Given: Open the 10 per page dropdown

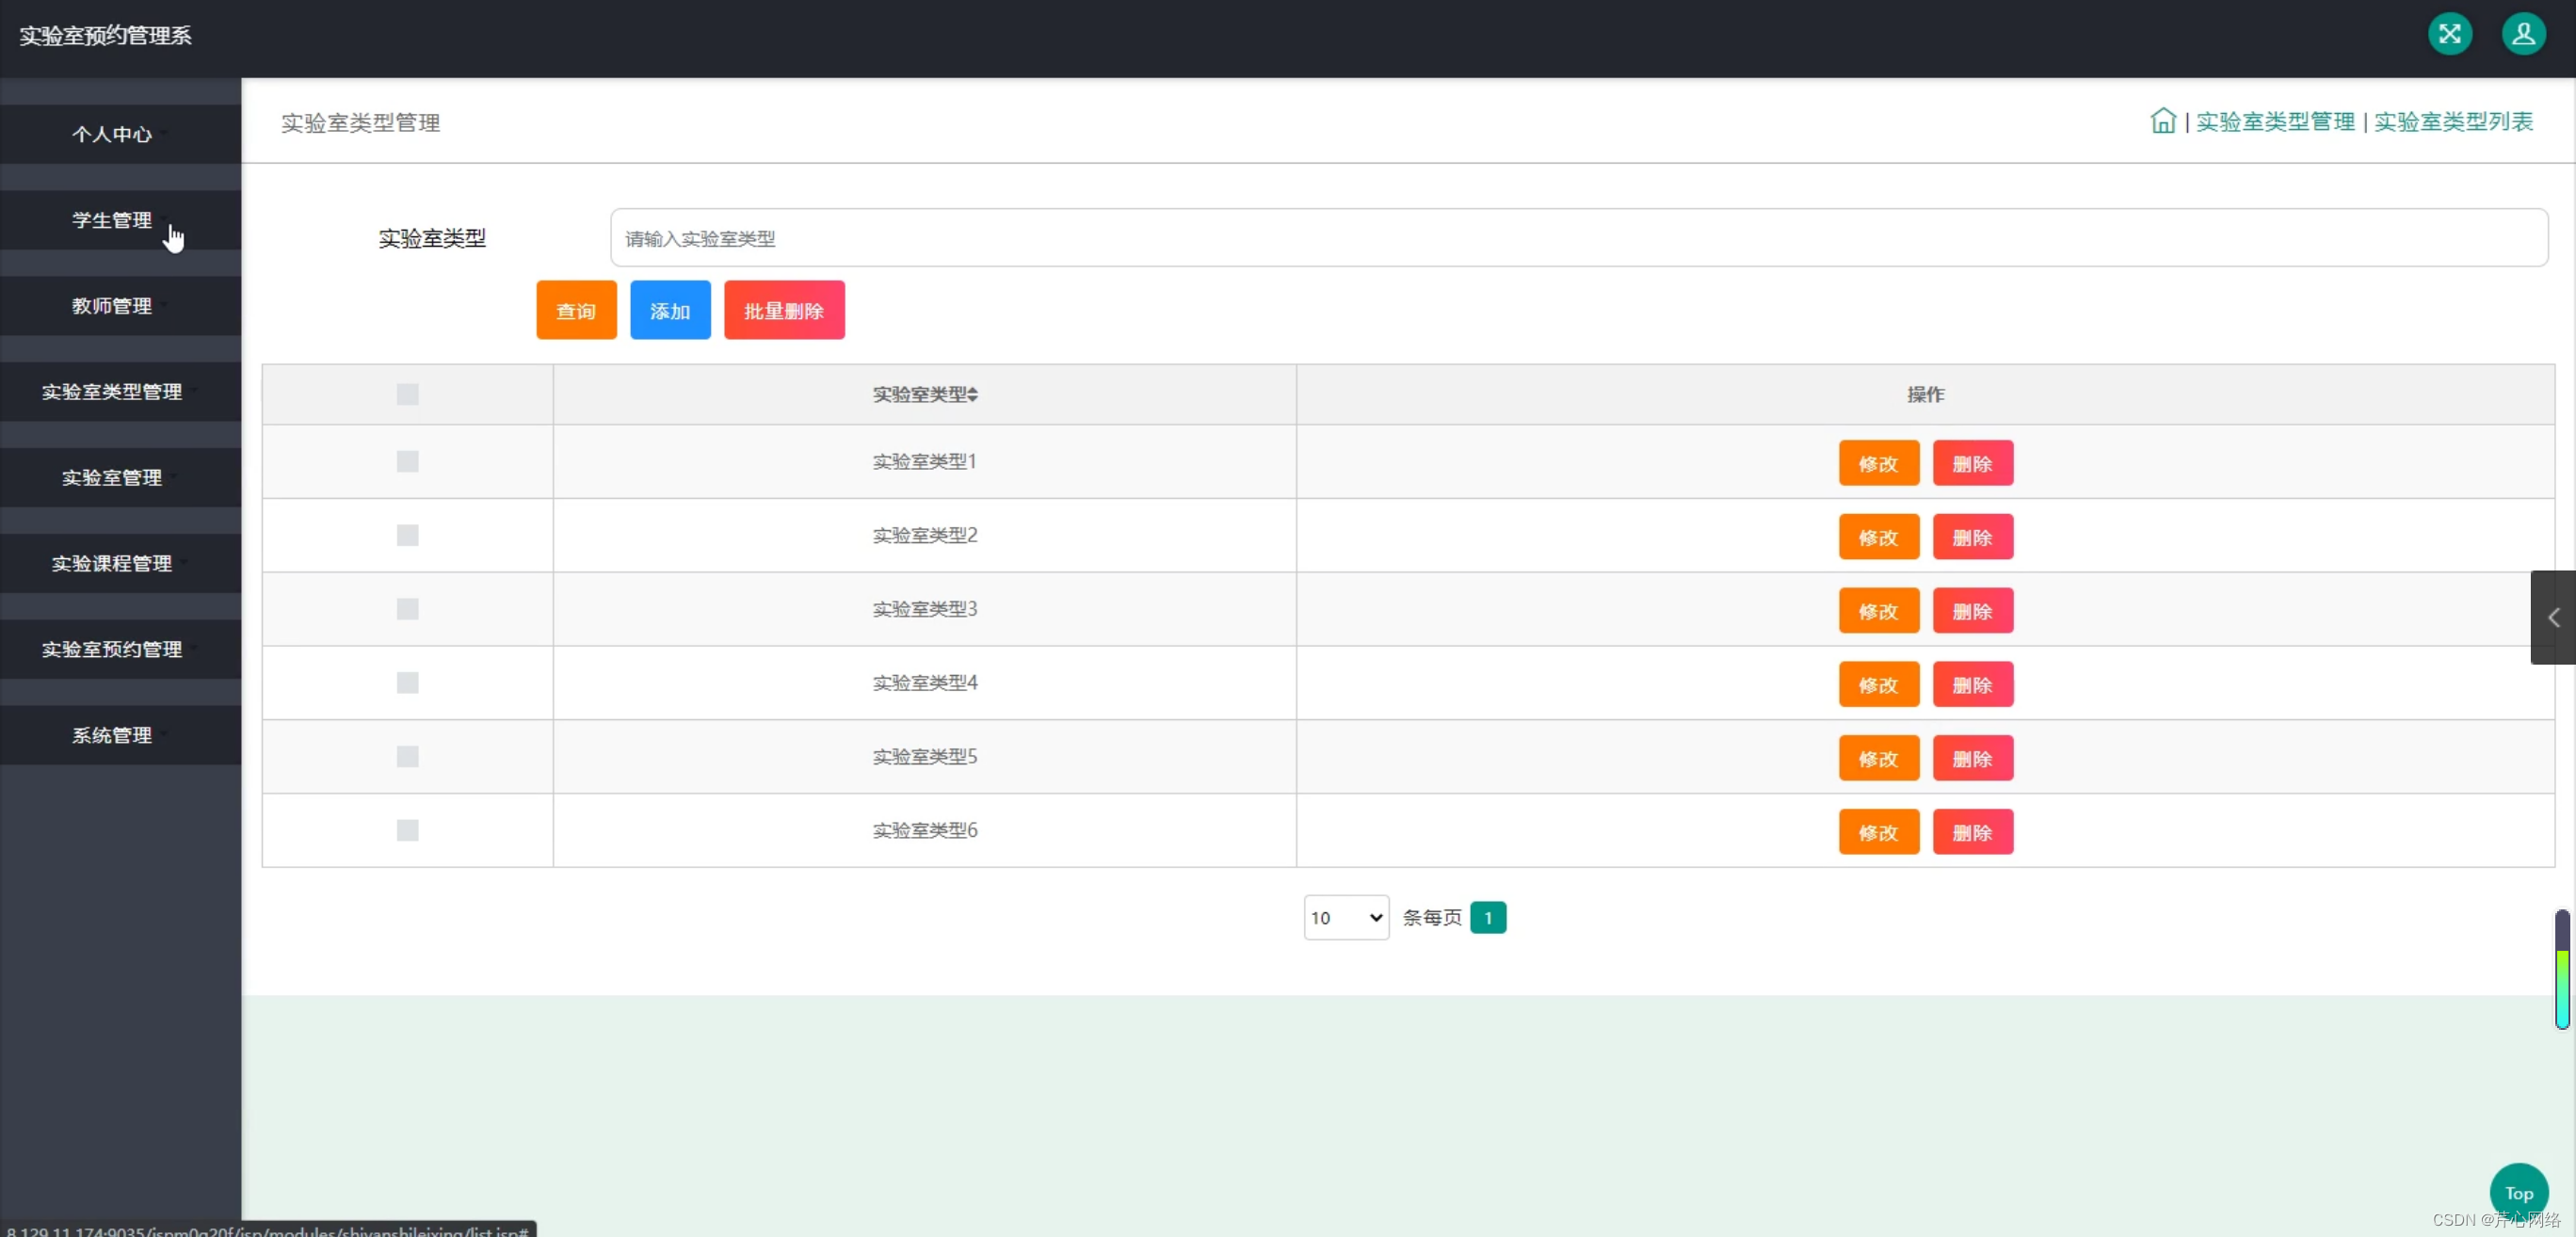Looking at the screenshot, I should tap(1345, 917).
